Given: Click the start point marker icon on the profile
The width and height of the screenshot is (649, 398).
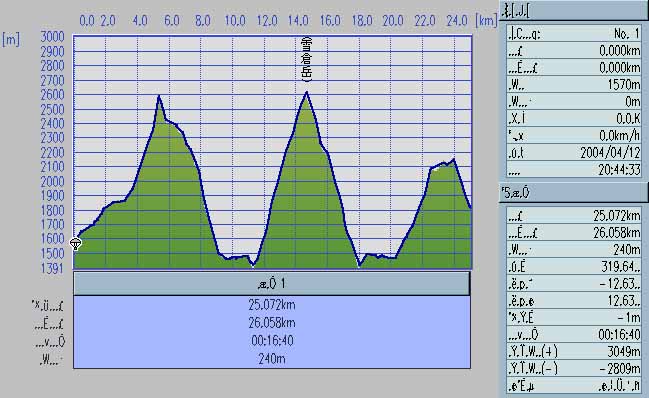Looking at the screenshot, I should (x=75, y=244).
